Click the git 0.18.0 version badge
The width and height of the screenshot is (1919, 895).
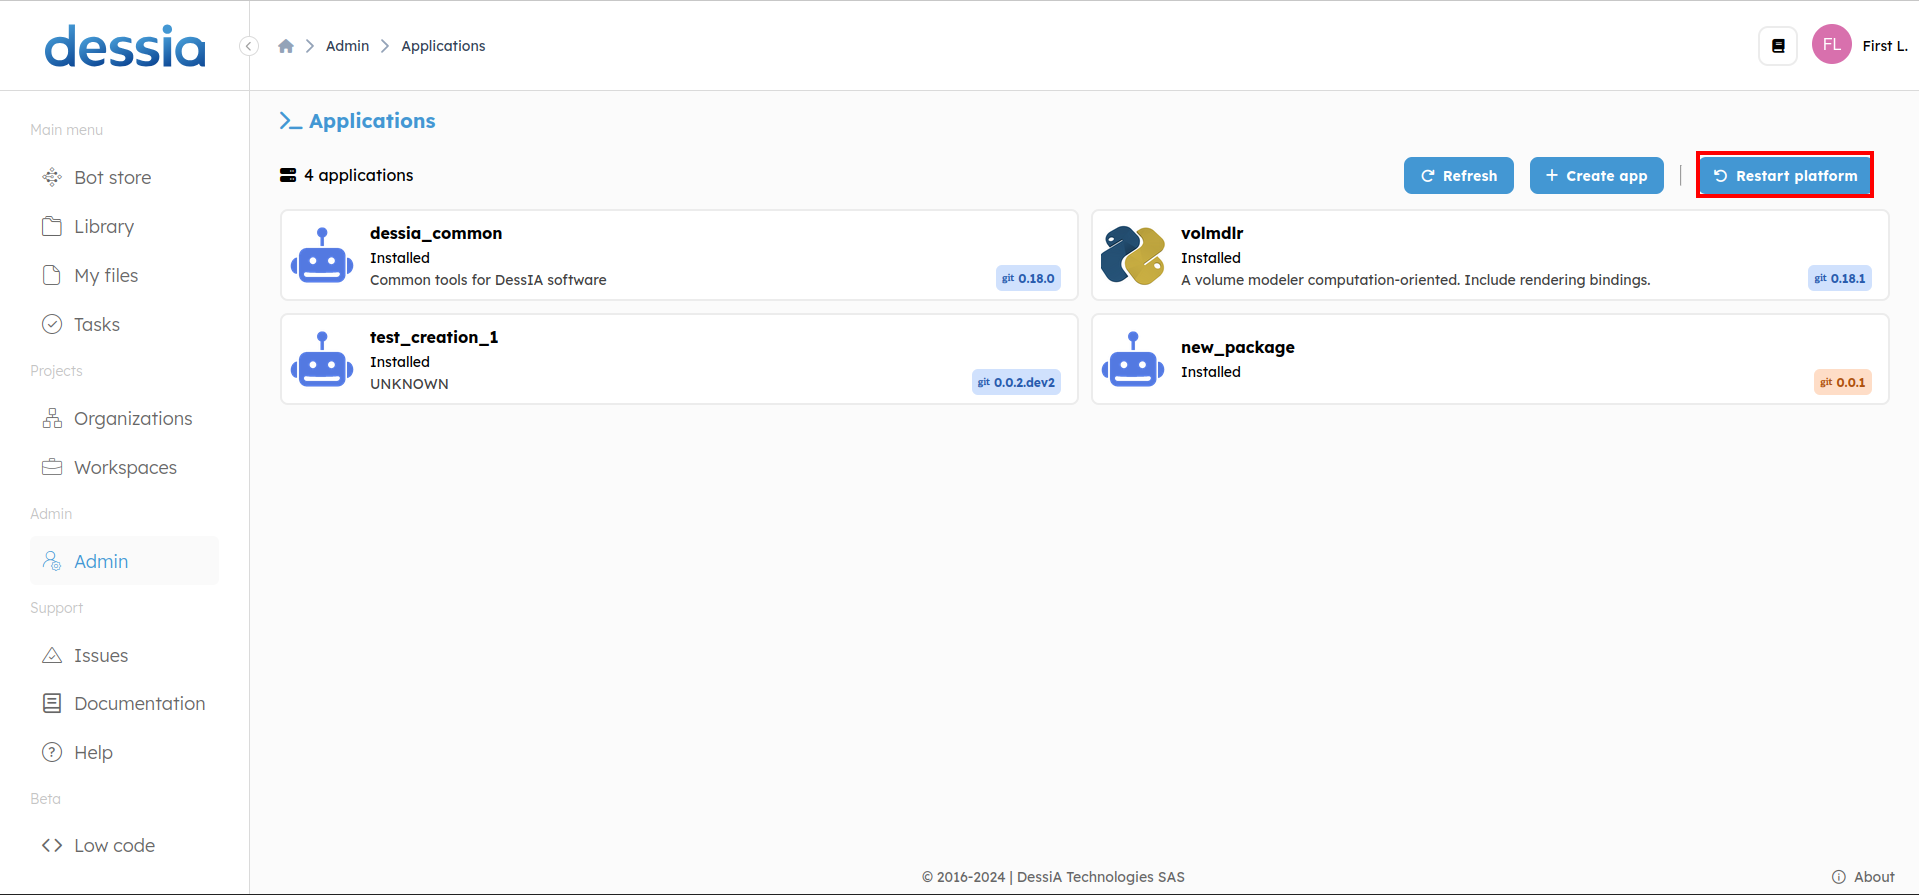[x=1028, y=279]
